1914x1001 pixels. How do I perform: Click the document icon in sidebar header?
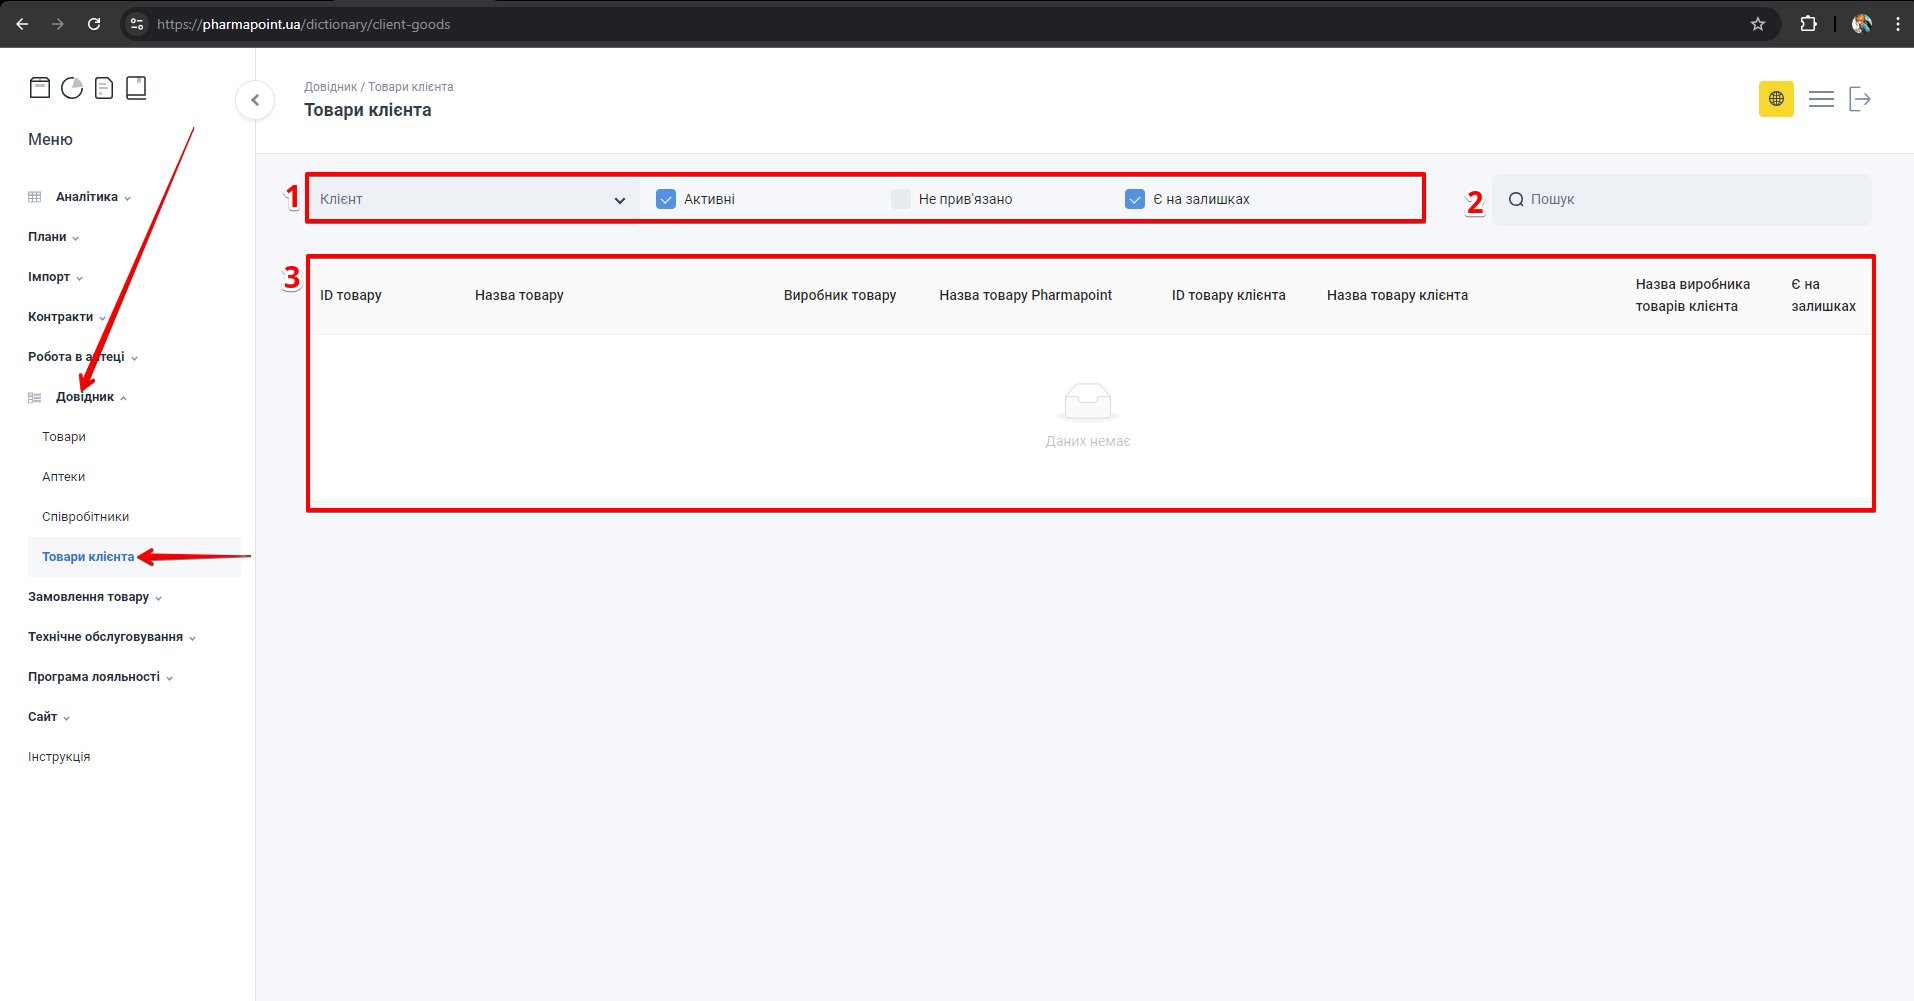[x=104, y=88]
